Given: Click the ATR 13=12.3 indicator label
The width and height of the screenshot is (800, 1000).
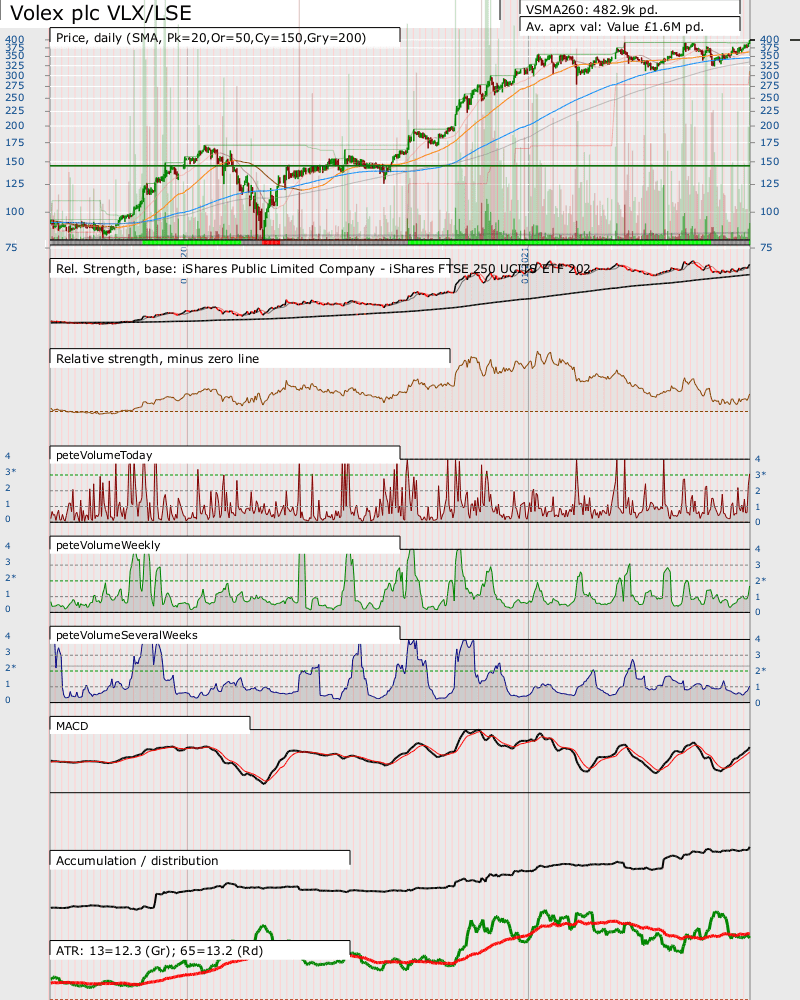Looking at the screenshot, I should click(200, 950).
